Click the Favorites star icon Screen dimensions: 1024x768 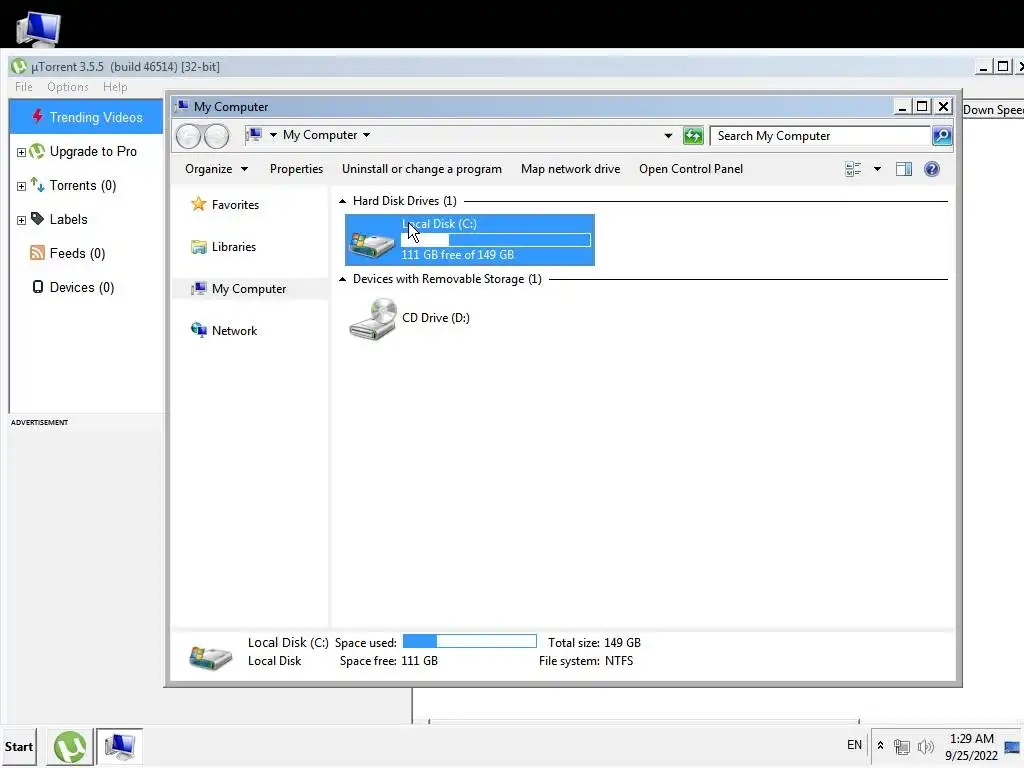point(199,204)
